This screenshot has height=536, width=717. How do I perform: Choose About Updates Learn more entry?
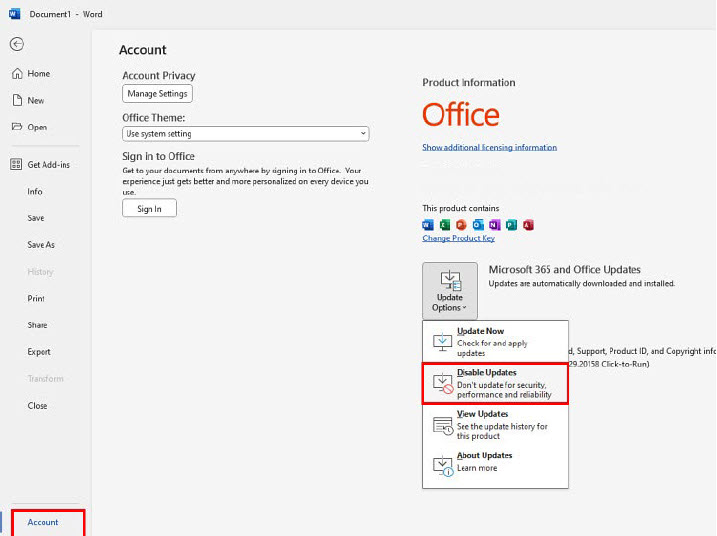(x=495, y=466)
